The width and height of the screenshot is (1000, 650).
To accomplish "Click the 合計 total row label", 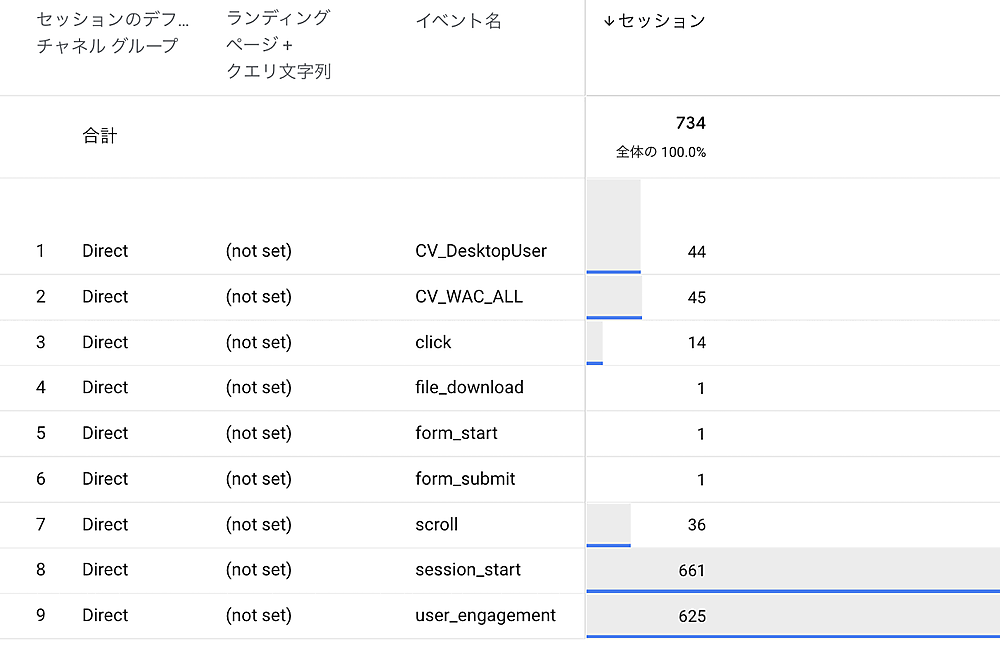I will (100, 136).
